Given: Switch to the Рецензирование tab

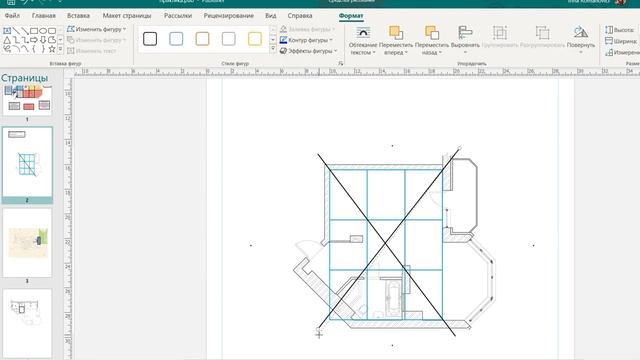Looking at the screenshot, I should [x=229, y=16].
